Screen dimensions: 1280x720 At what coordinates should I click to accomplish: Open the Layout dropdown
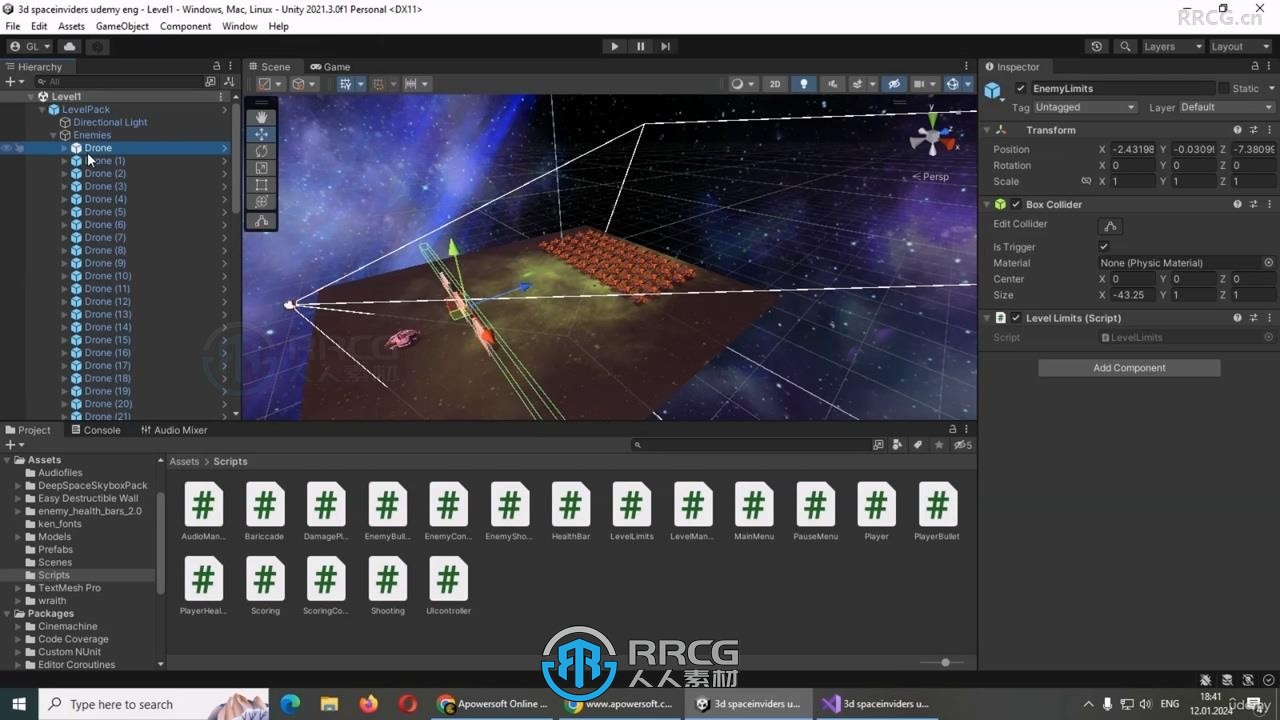pyautogui.click(x=1238, y=46)
